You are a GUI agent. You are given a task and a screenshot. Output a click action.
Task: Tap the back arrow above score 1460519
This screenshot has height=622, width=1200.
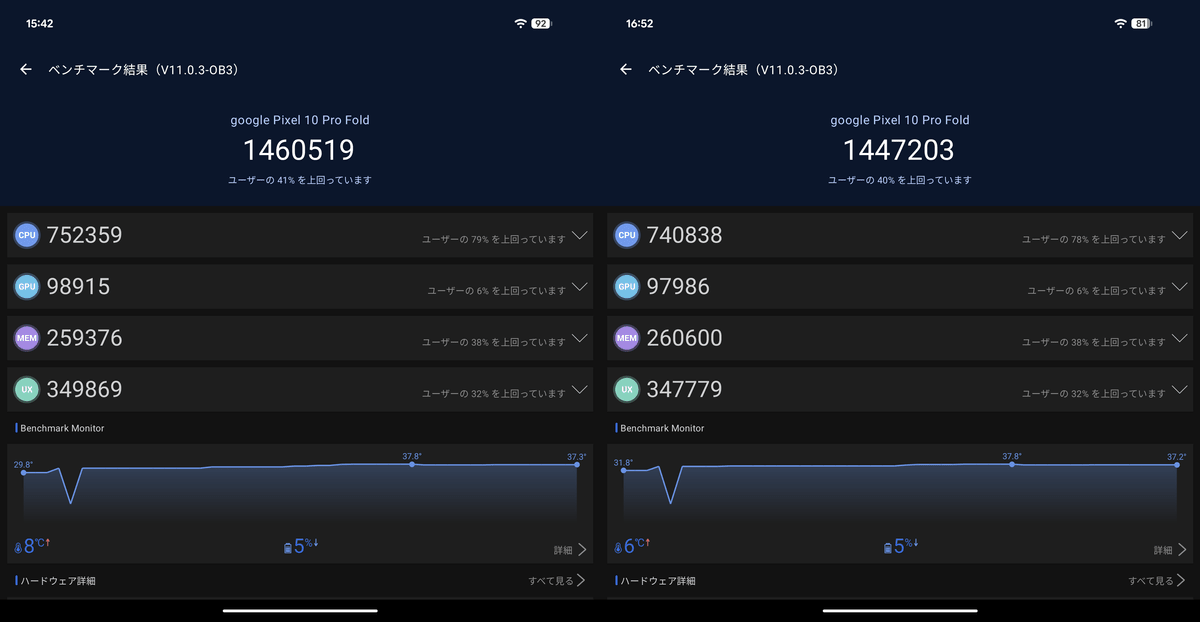tap(26, 70)
